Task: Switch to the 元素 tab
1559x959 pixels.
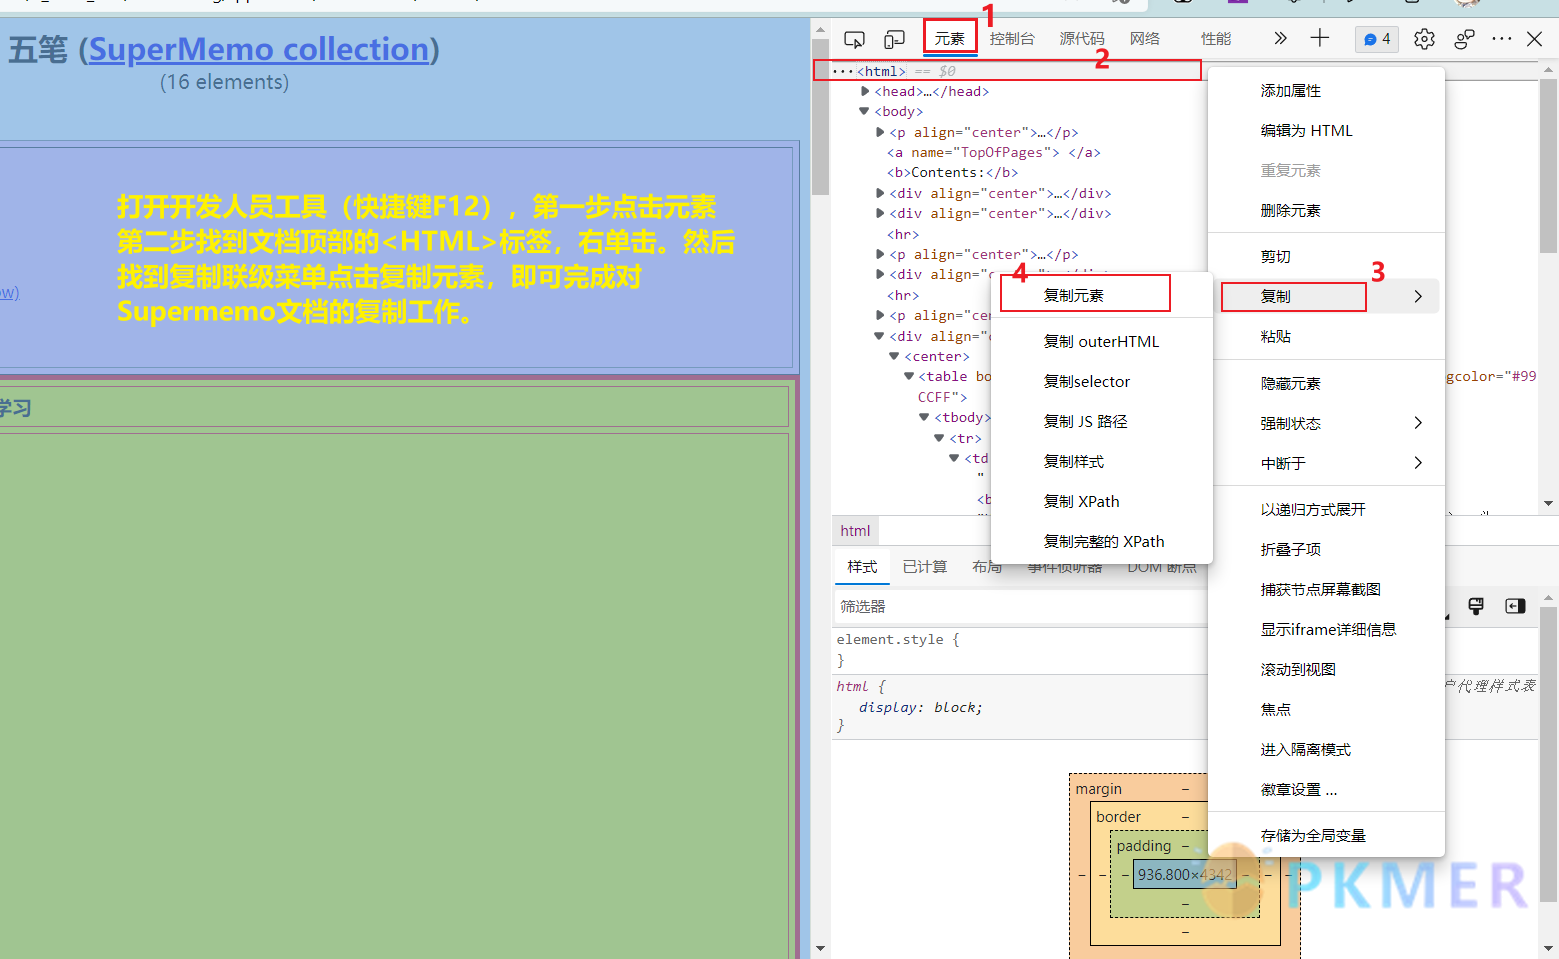Action: (950, 39)
